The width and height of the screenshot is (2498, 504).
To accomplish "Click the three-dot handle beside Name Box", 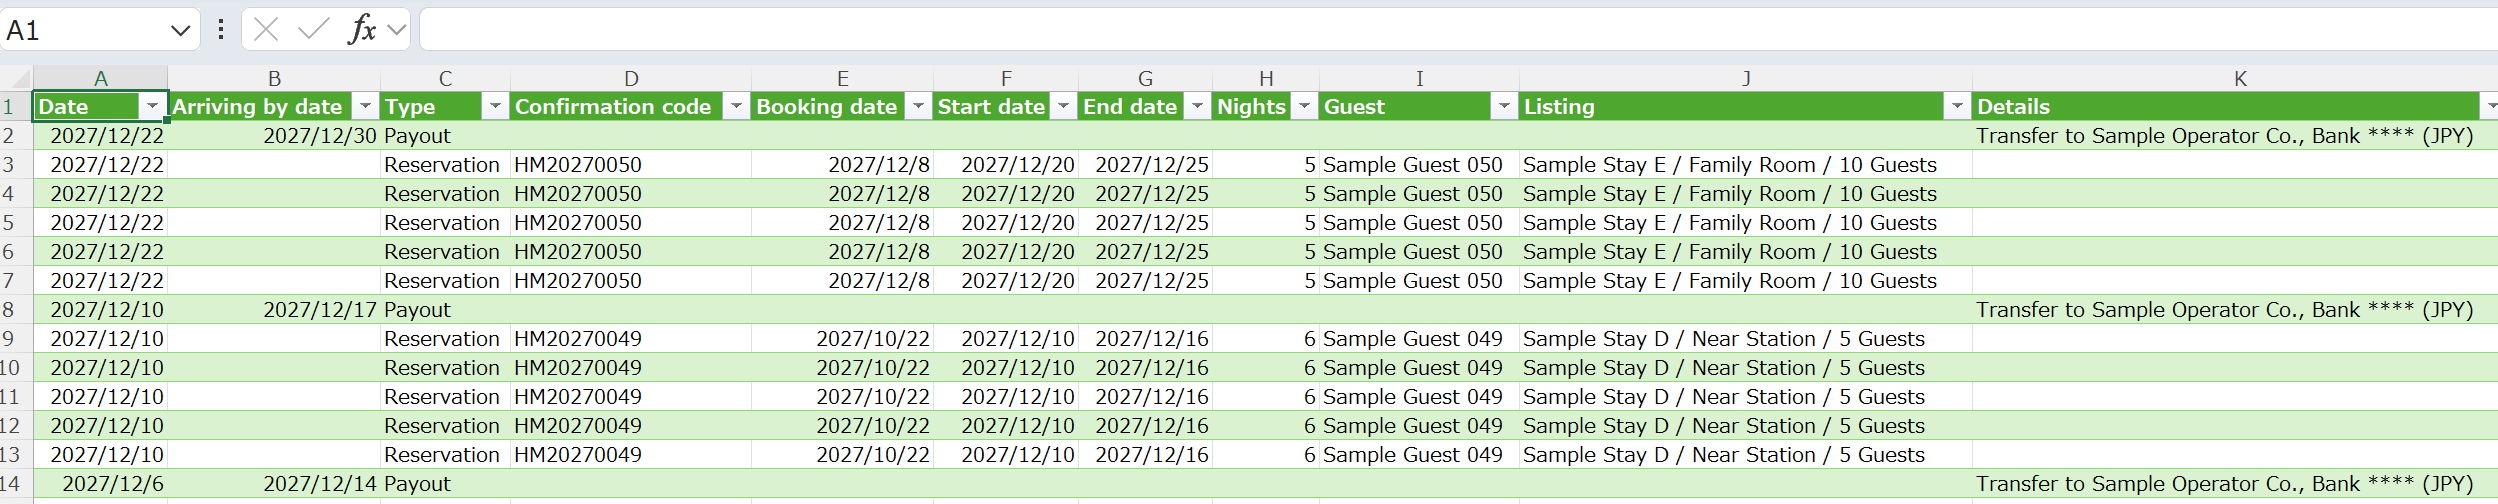I will tap(221, 29).
